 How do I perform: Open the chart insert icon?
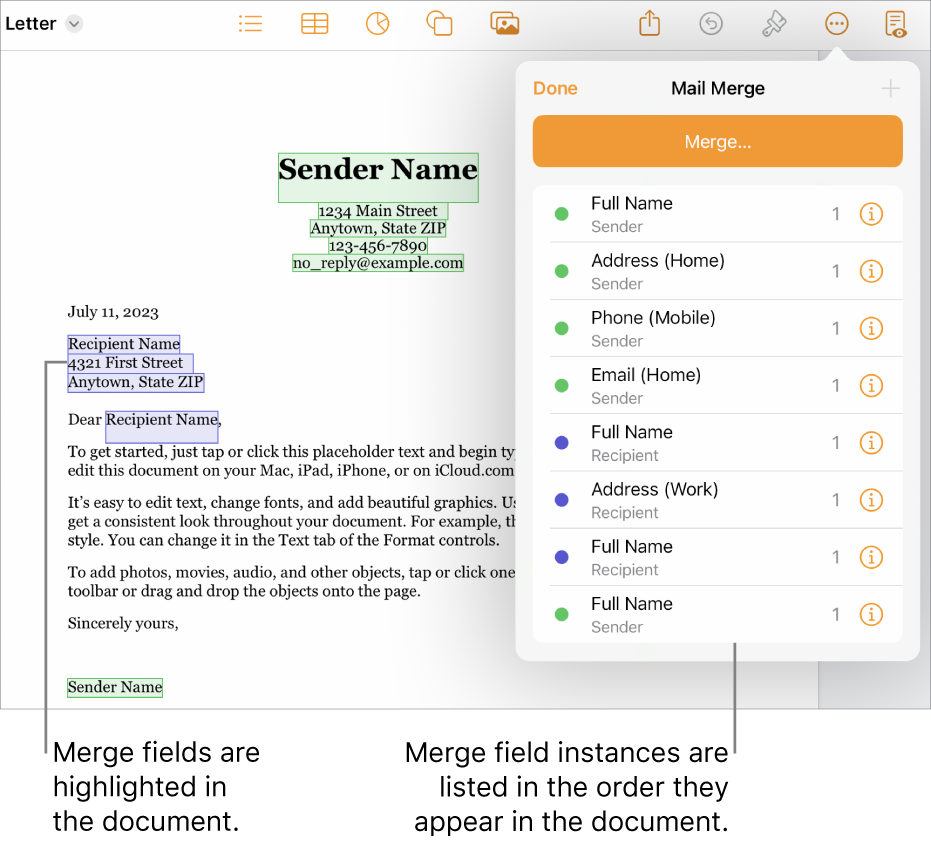(378, 24)
